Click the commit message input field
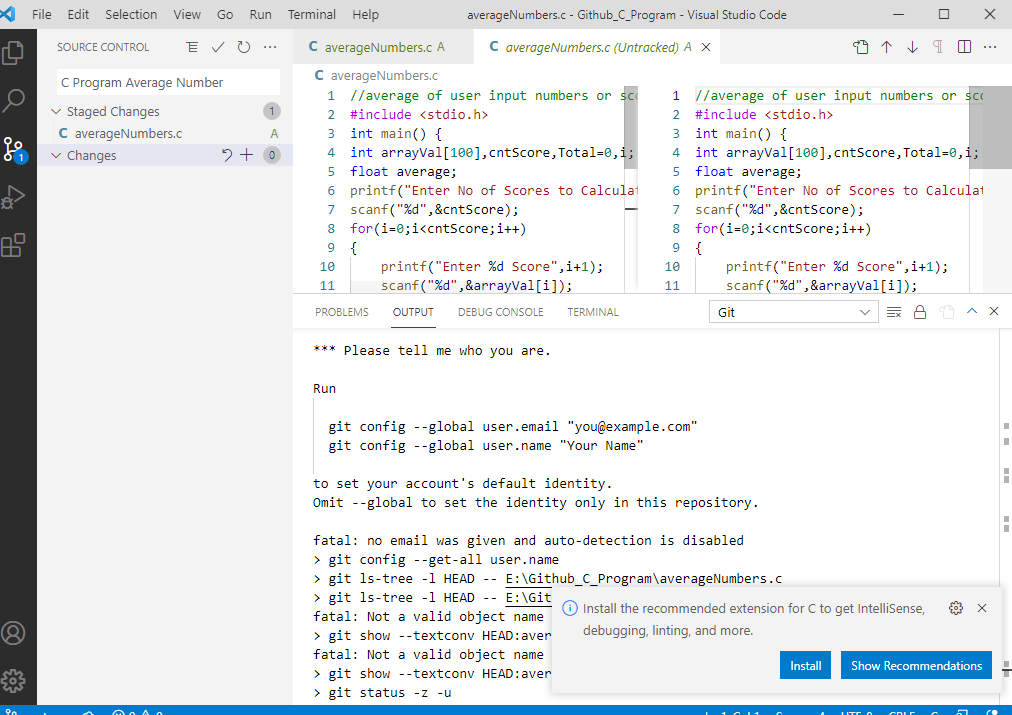Image resolution: width=1012 pixels, height=715 pixels. click(168, 83)
